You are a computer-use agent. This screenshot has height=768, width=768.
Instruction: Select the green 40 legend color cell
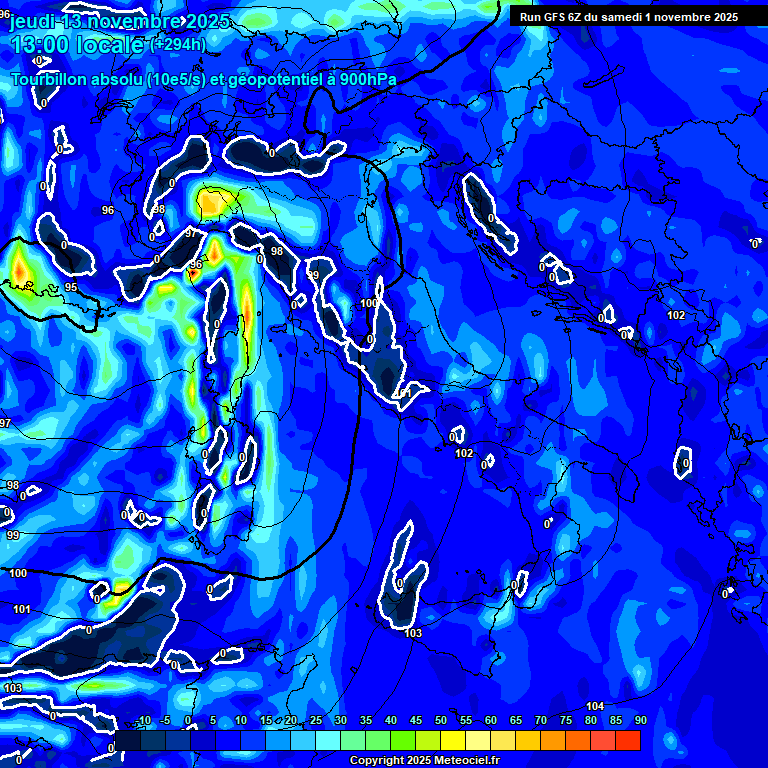[x=378, y=740]
